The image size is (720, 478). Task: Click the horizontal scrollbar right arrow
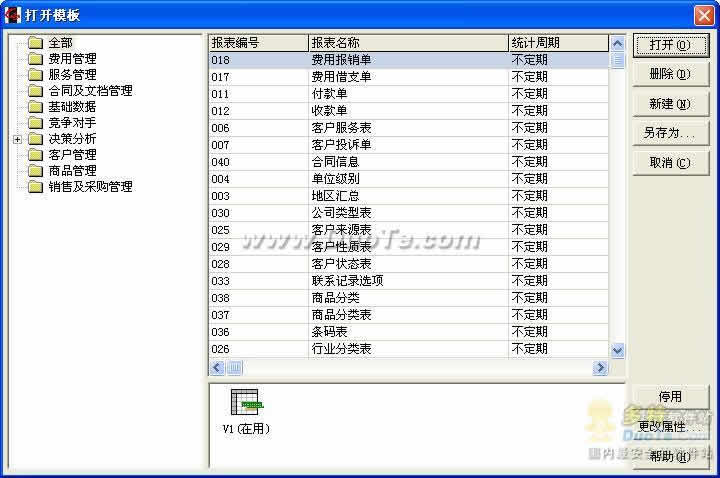tap(600, 367)
